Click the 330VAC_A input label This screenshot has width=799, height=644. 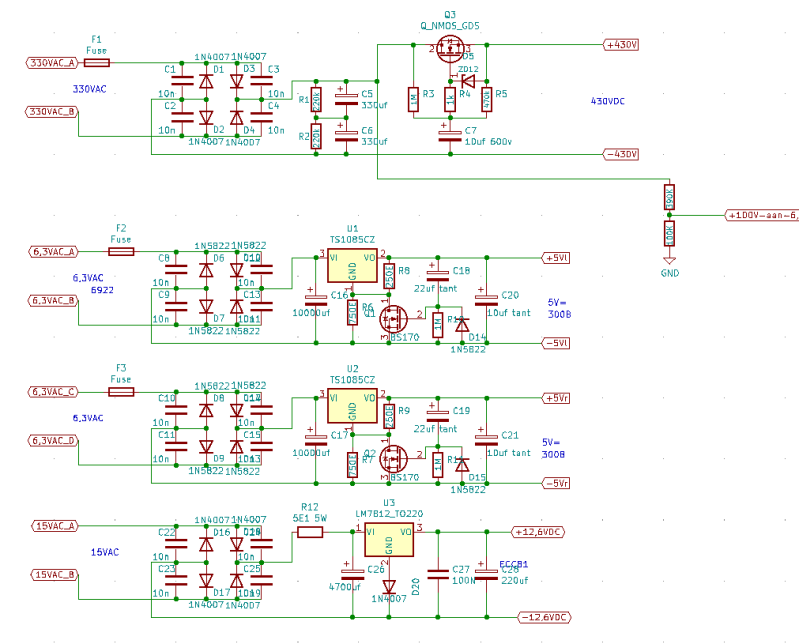pyautogui.click(x=52, y=63)
